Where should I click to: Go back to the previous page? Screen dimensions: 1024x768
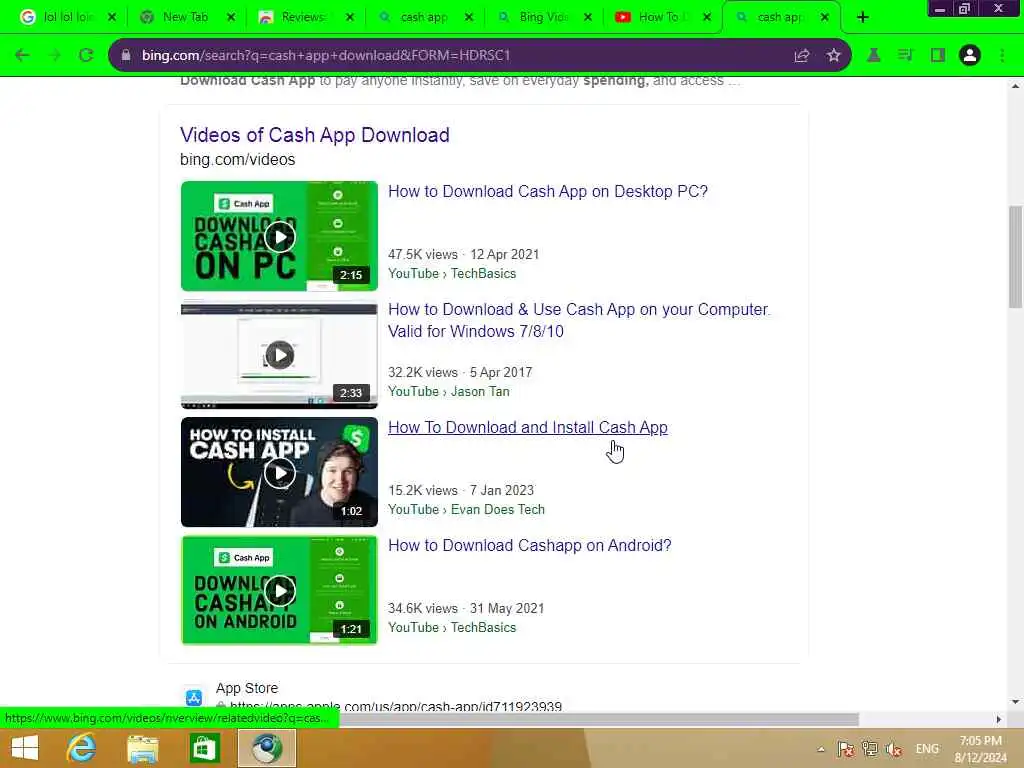click(22, 56)
